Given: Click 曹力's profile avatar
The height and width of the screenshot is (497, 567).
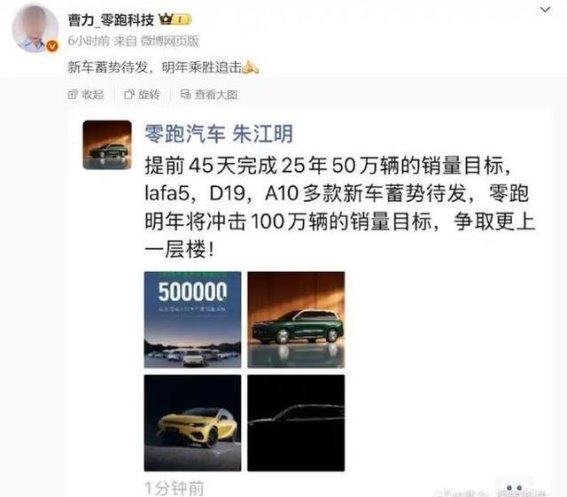Looking at the screenshot, I should [35, 29].
